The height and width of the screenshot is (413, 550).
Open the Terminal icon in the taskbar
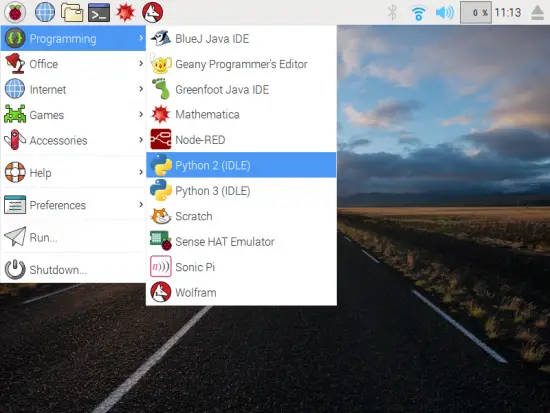tap(99, 13)
